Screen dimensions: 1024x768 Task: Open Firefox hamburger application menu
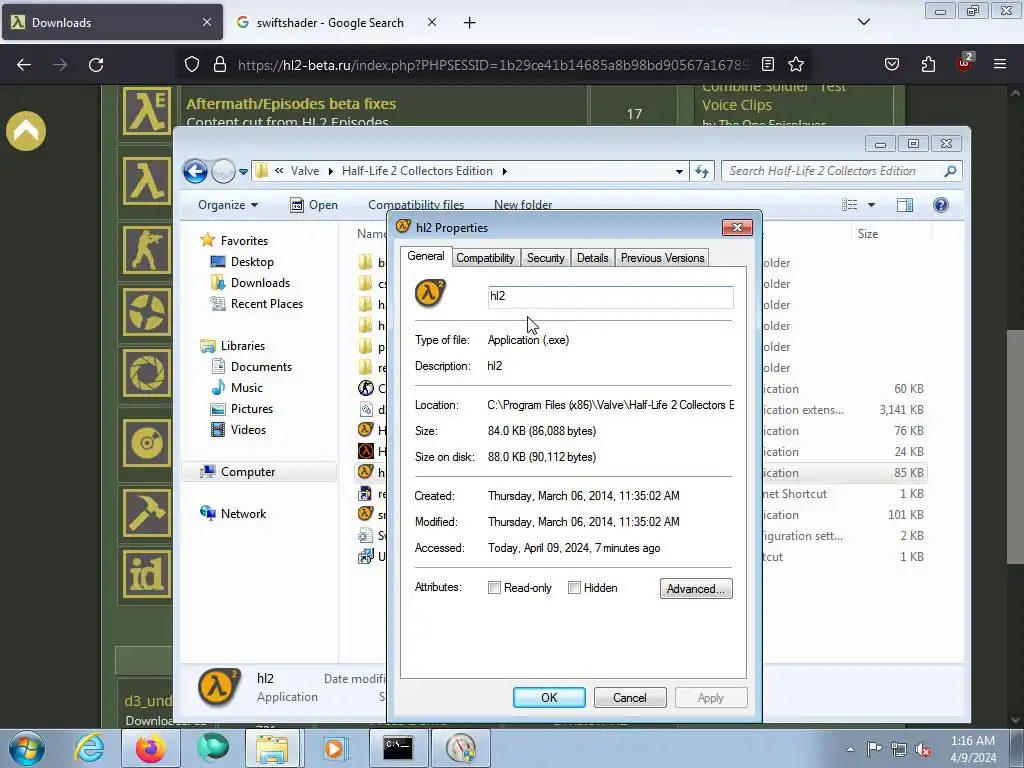[x=1000, y=64]
